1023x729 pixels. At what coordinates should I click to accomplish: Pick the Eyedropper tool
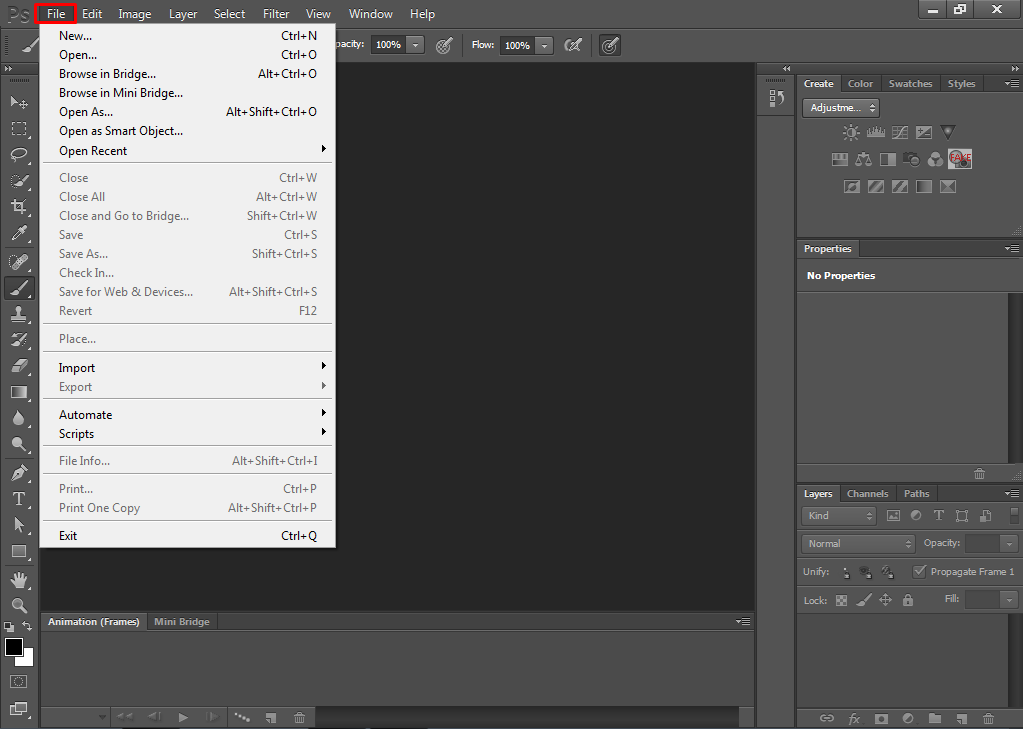(x=20, y=233)
